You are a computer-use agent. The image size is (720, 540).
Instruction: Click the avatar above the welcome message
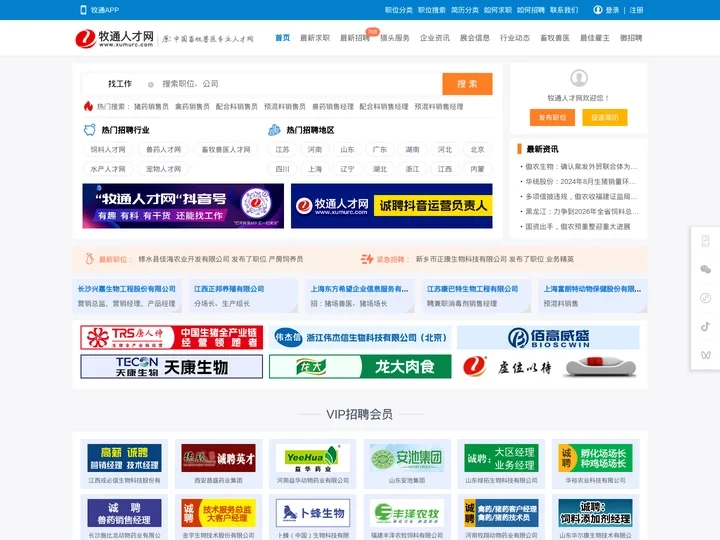pos(579,78)
